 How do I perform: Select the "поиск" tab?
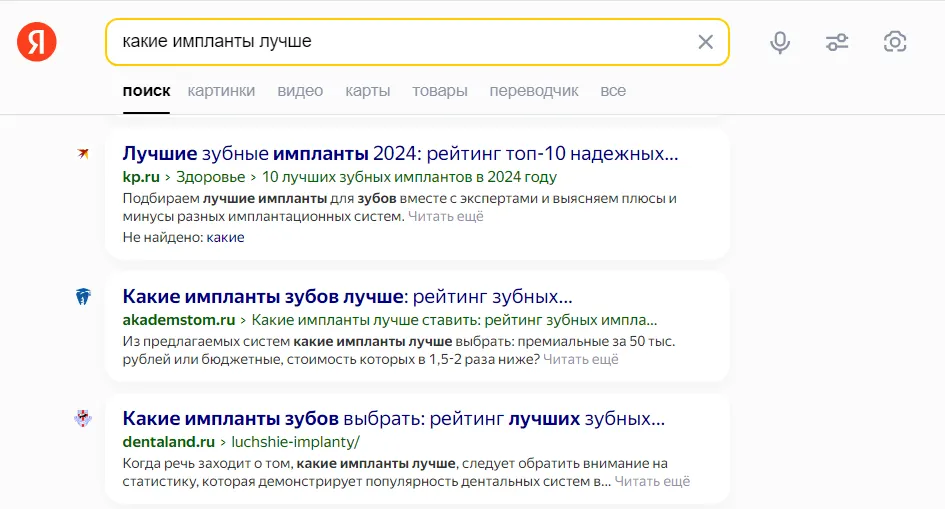[x=146, y=91]
